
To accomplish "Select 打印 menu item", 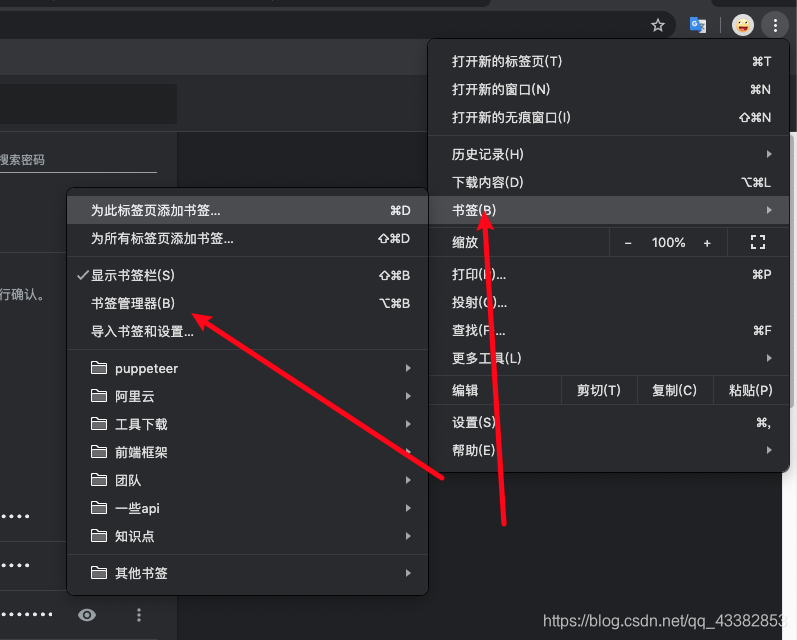I will (609, 275).
